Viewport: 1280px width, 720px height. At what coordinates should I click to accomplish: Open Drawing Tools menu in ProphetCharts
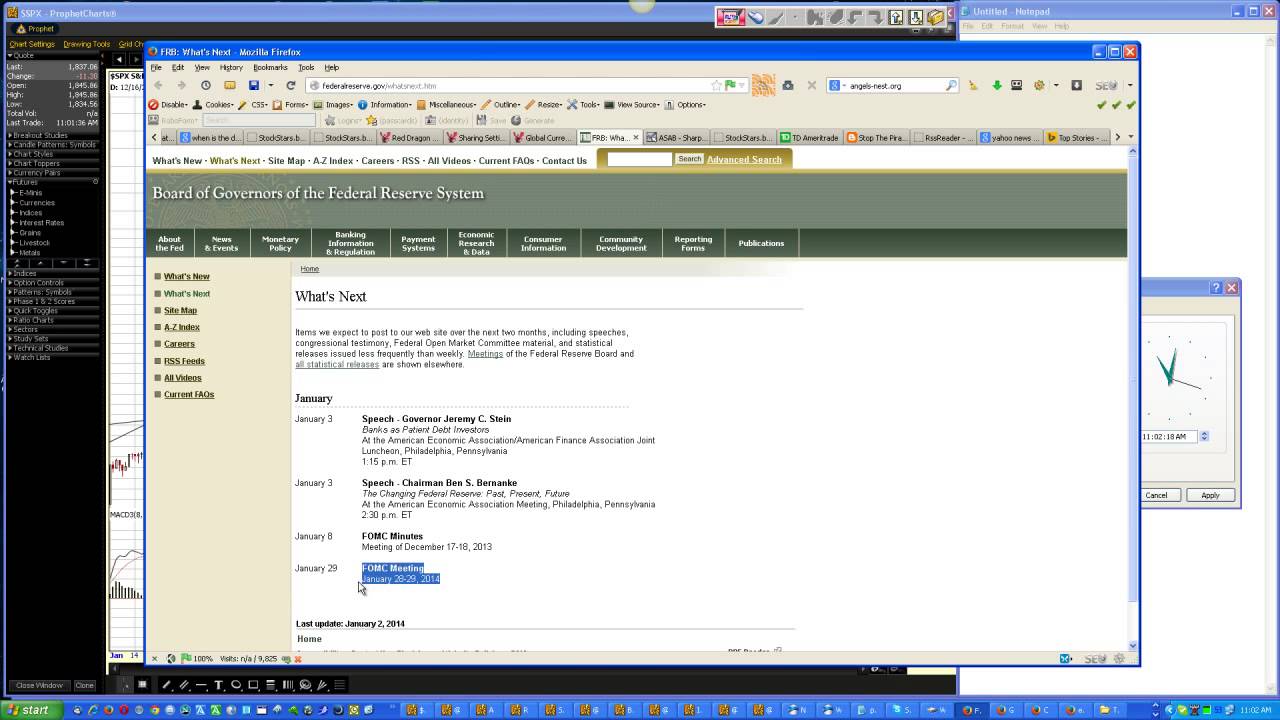coord(87,44)
